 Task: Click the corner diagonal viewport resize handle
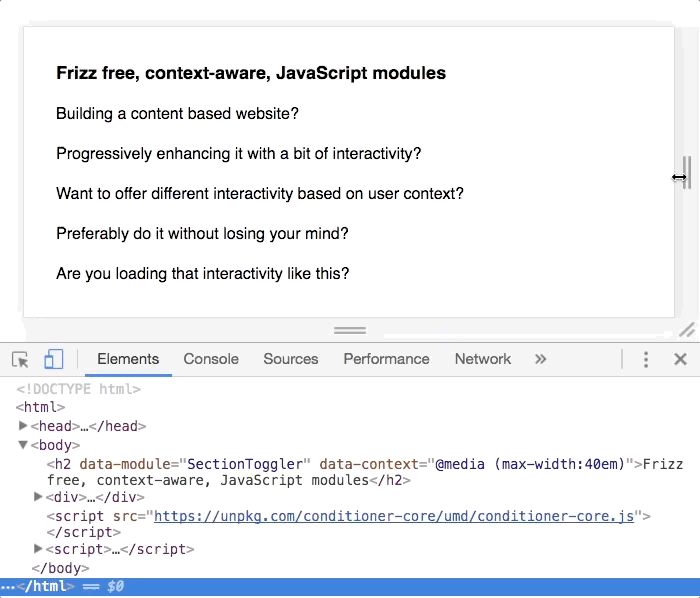(x=687, y=330)
